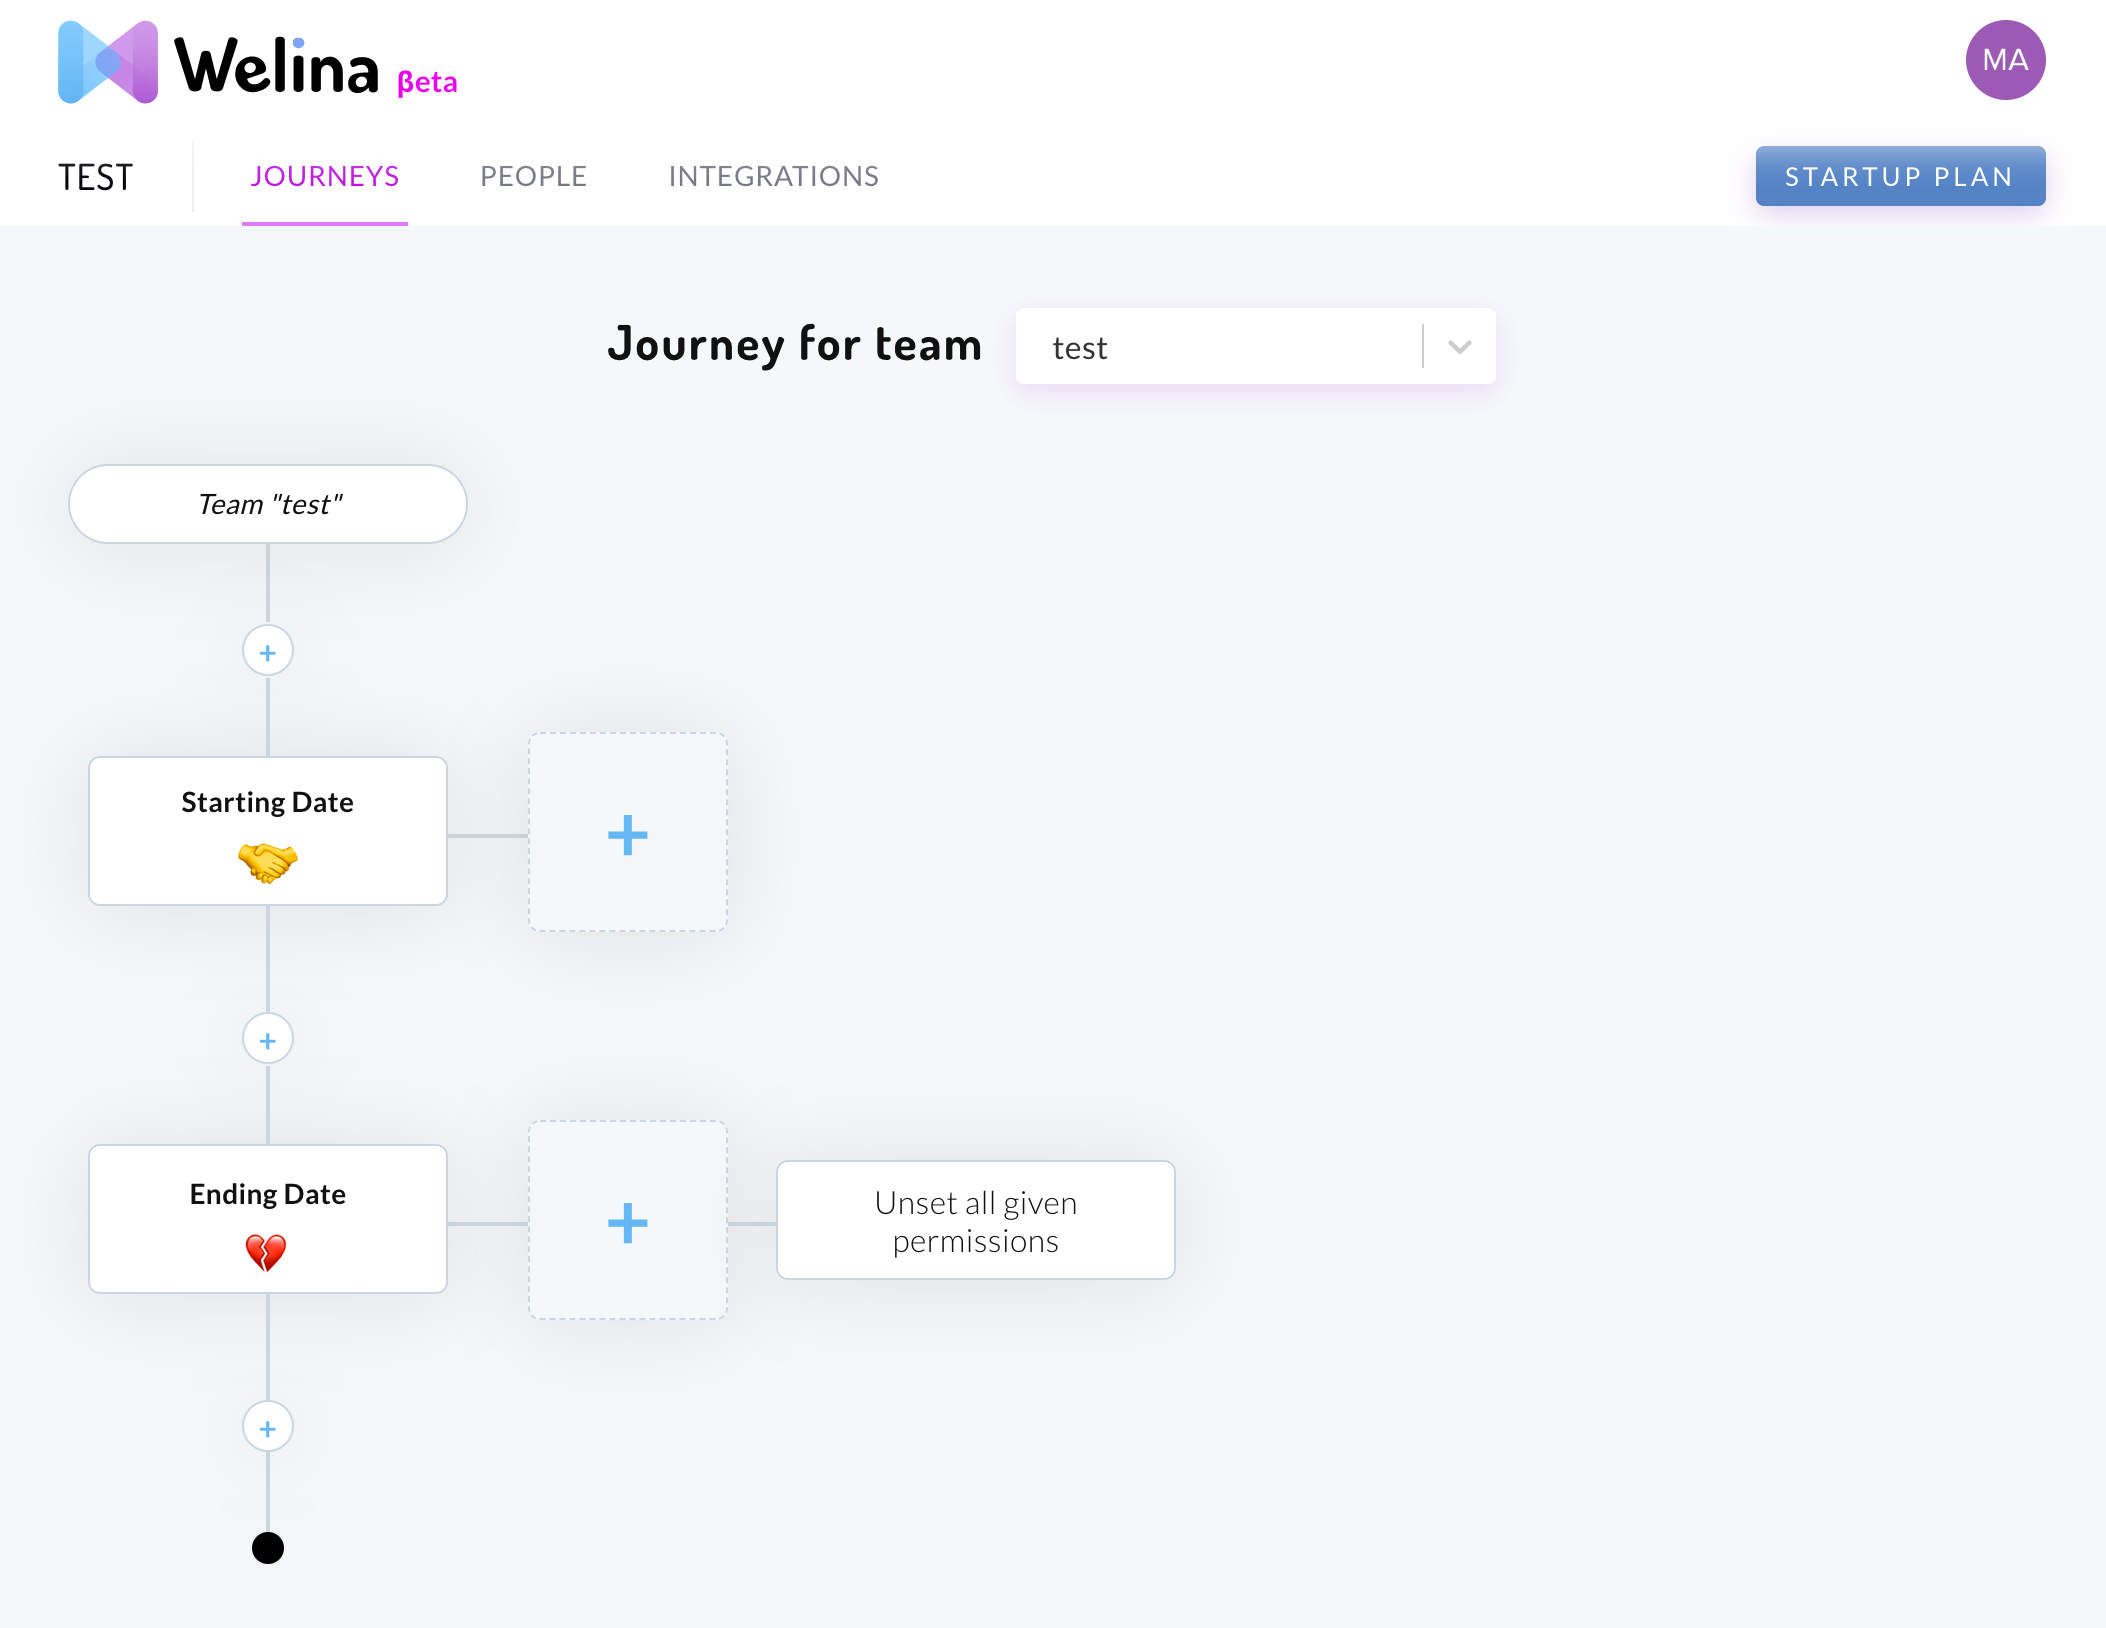2106x1628 pixels.
Task: Expand the team selector chevron
Action: click(x=1459, y=347)
